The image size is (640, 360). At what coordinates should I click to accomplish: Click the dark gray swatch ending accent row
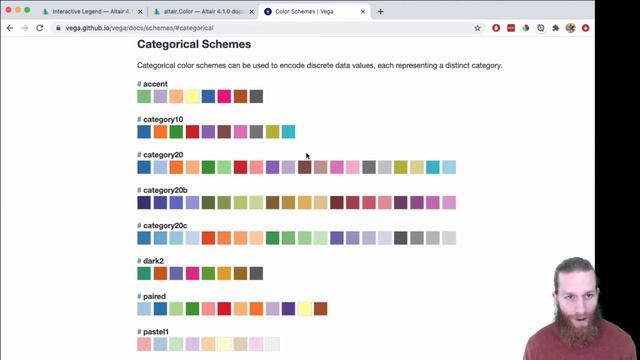pyautogui.click(x=256, y=97)
